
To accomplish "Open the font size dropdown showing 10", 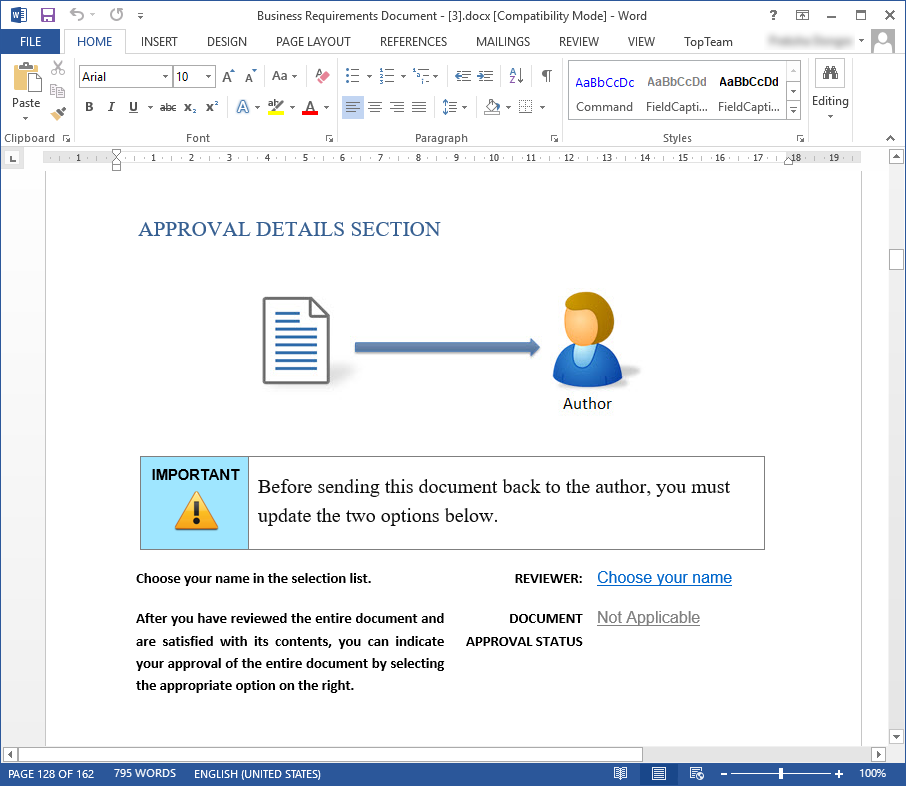I will pos(208,76).
